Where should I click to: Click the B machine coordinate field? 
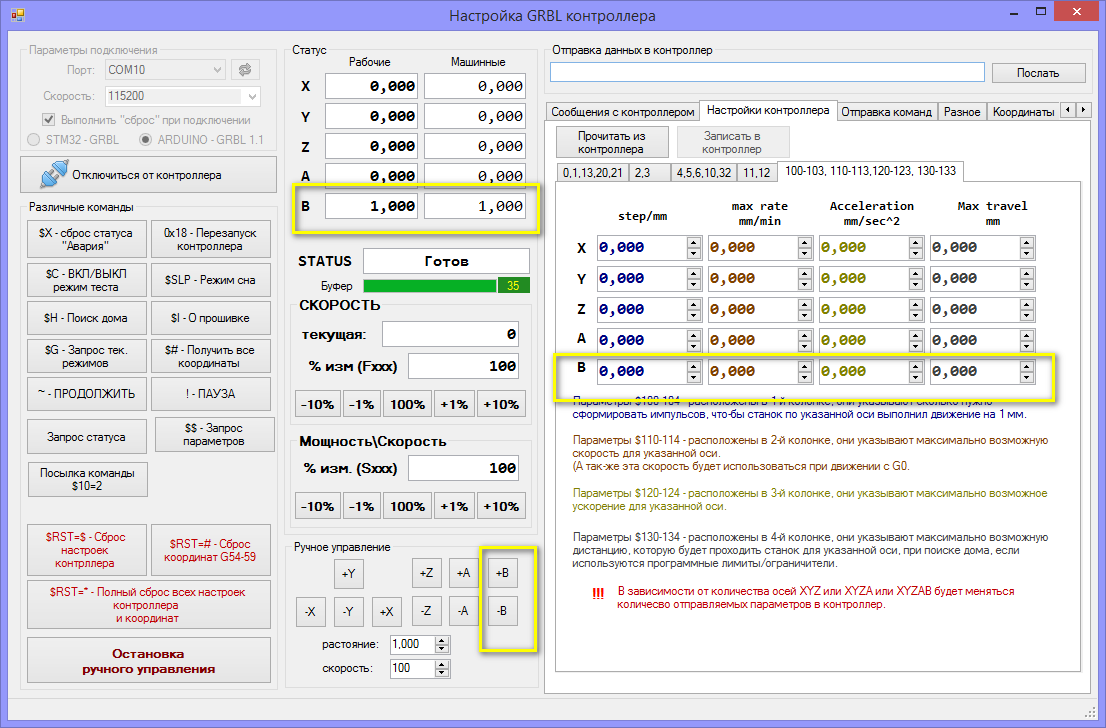pos(475,206)
